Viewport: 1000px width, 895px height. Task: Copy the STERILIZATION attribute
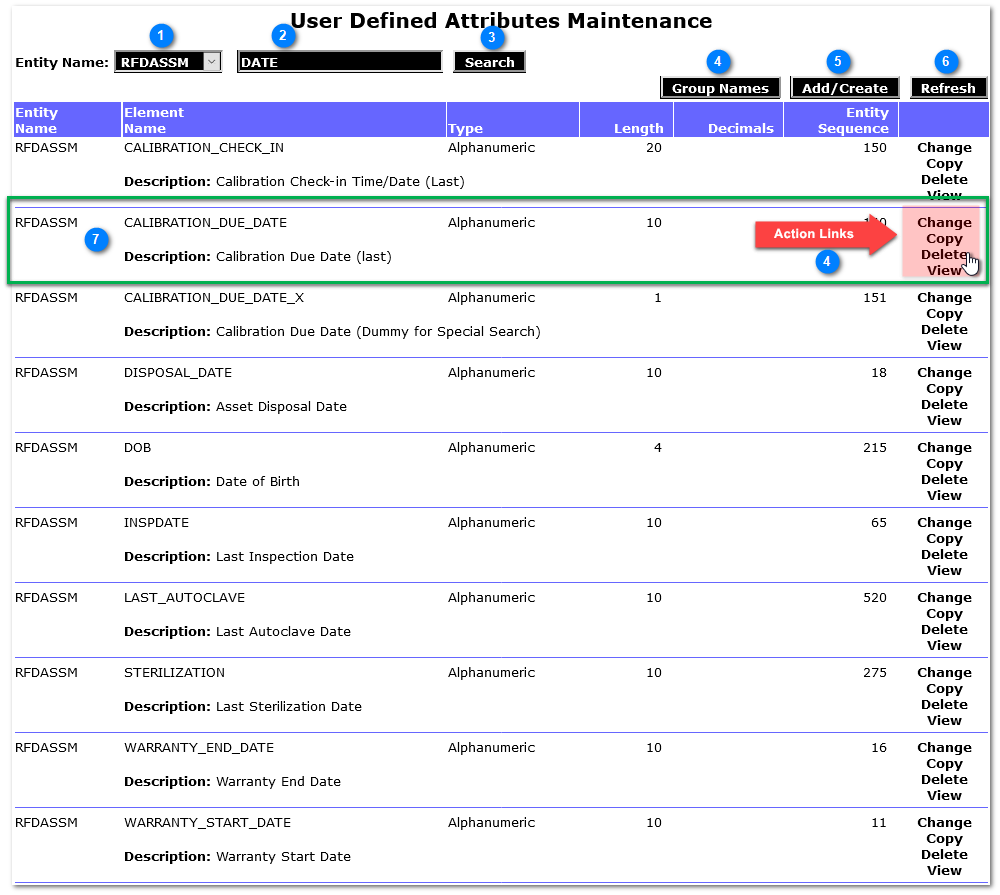pyautogui.click(x=944, y=688)
